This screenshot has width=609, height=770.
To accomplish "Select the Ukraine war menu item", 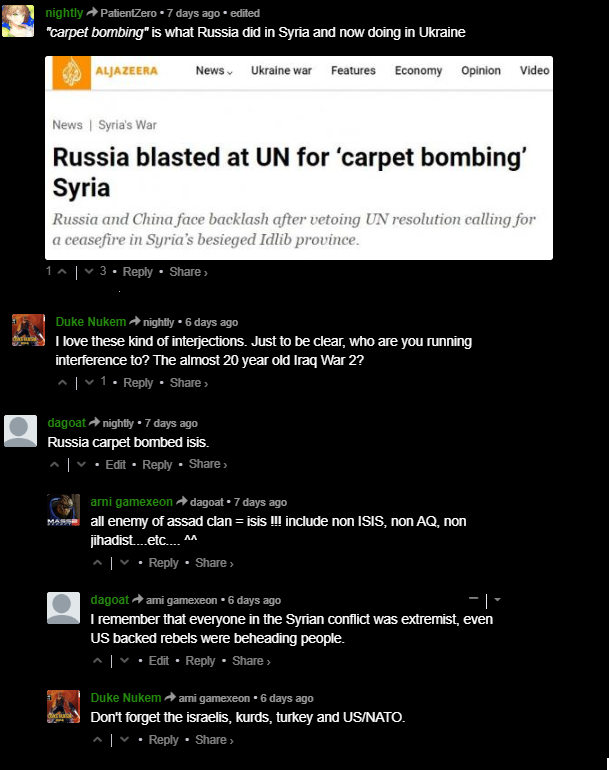I will (x=281, y=71).
